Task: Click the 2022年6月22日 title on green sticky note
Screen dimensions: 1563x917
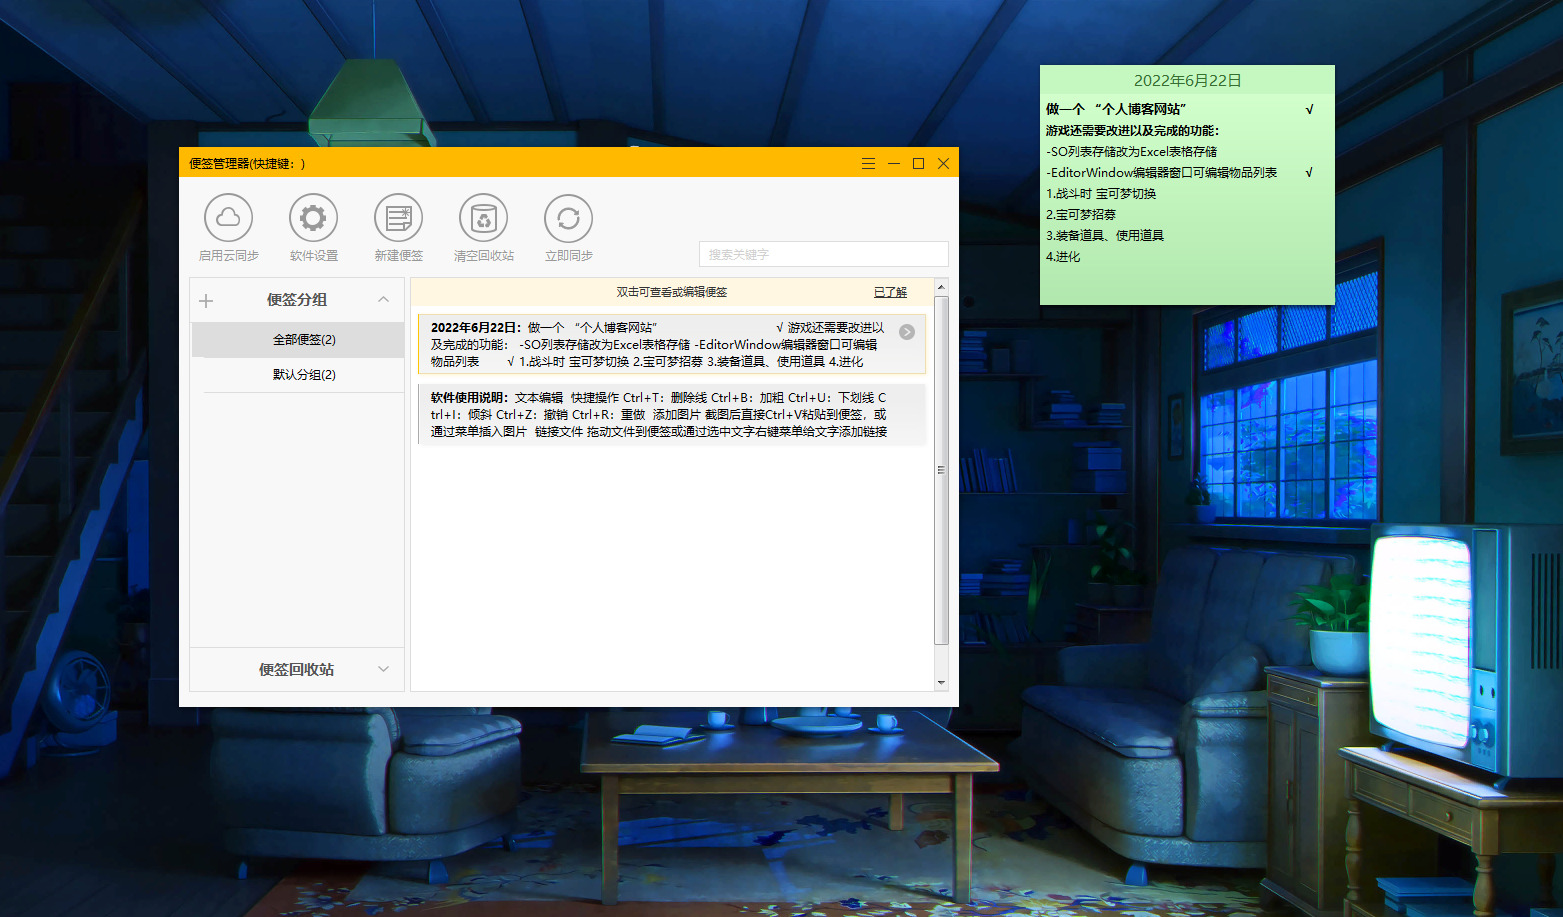Action: (1187, 80)
